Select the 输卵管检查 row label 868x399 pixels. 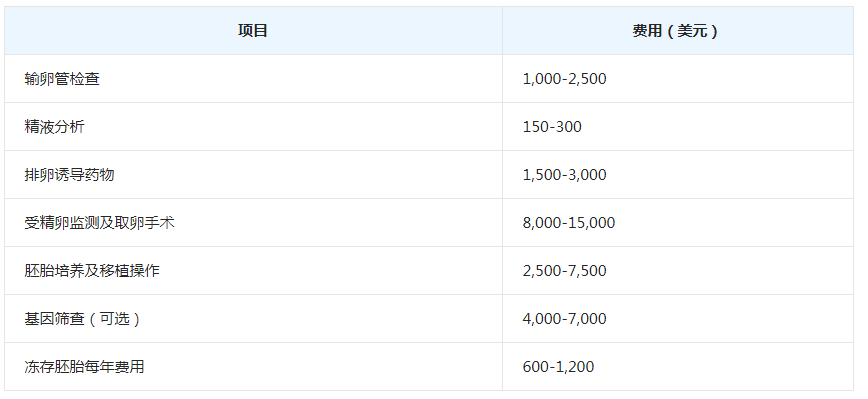(62, 79)
